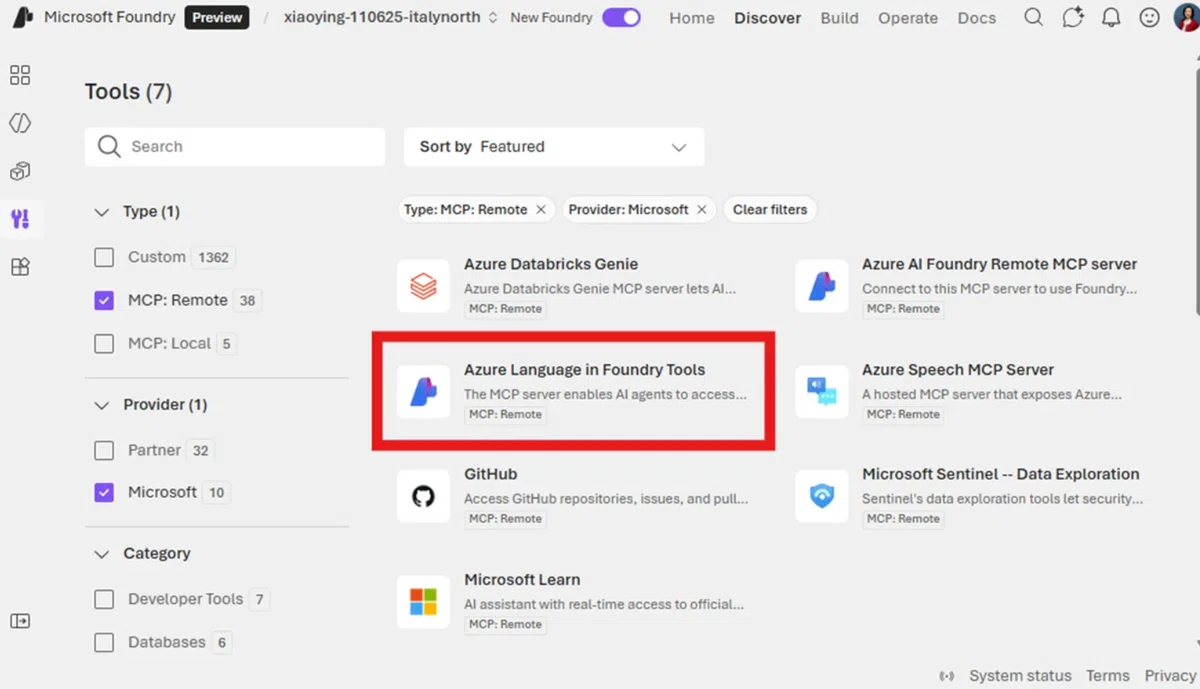Open the Microsoft Learn tool title
This screenshot has width=1200, height=689.
522,579
